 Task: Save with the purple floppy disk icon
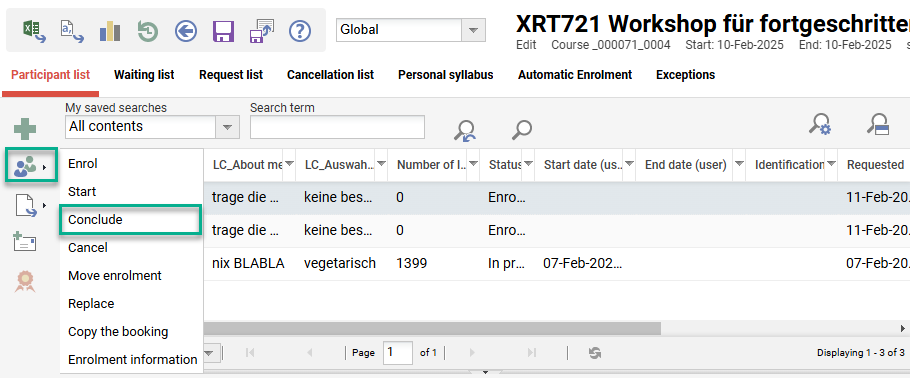223,30
